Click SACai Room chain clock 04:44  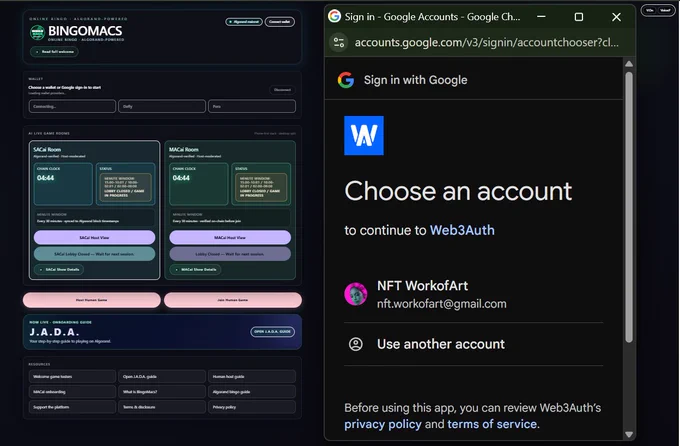point(46,178)
